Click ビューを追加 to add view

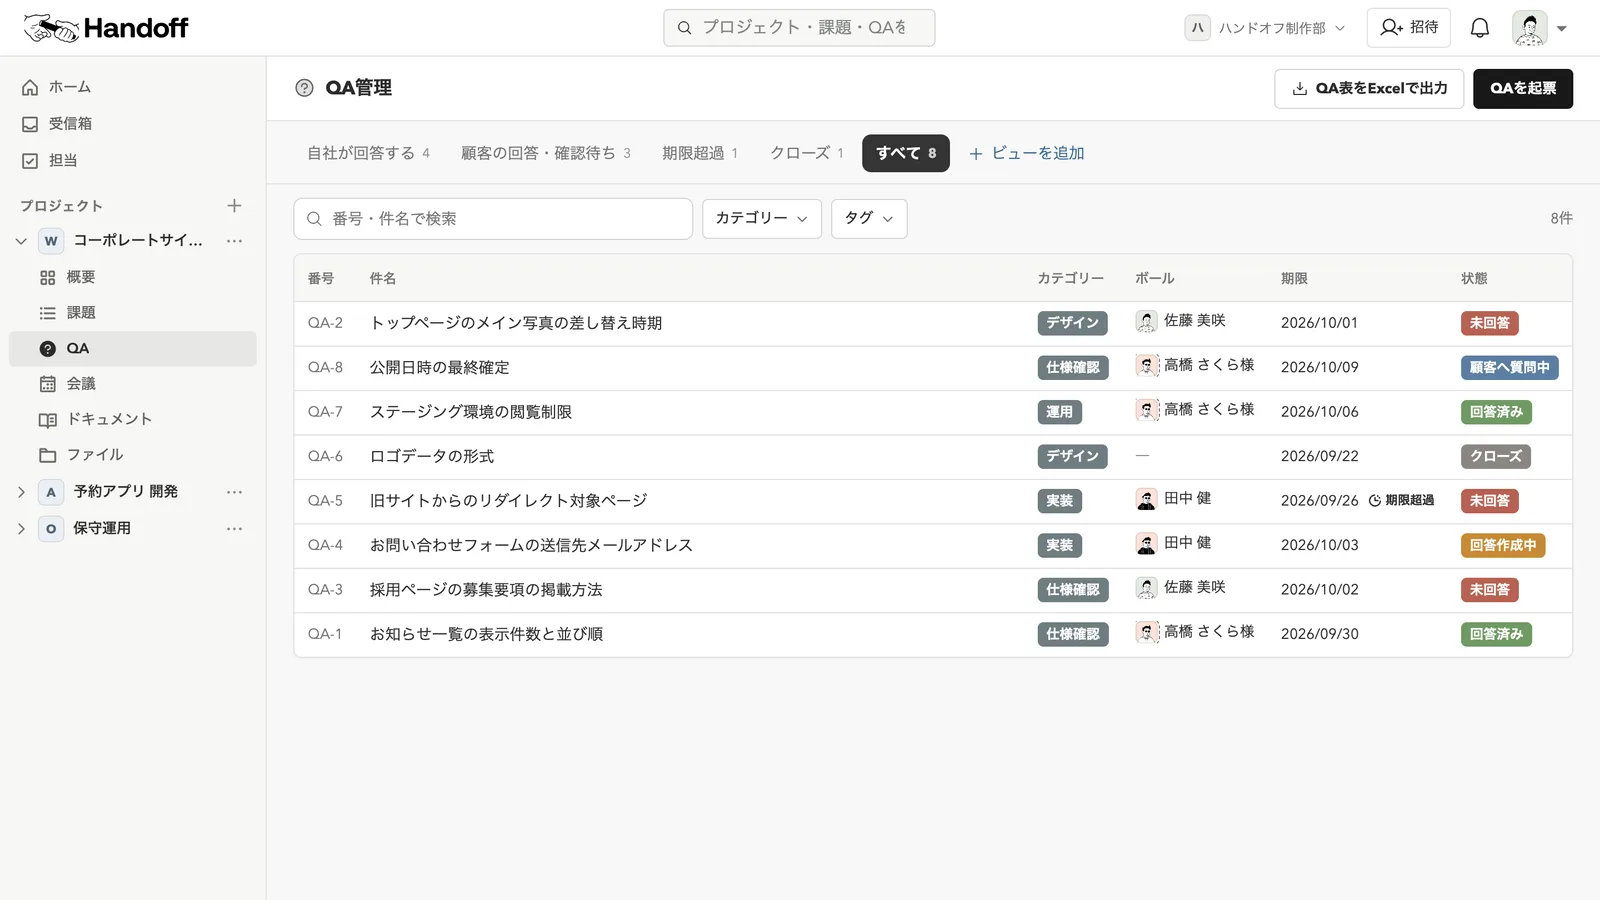pos(1027,153)
